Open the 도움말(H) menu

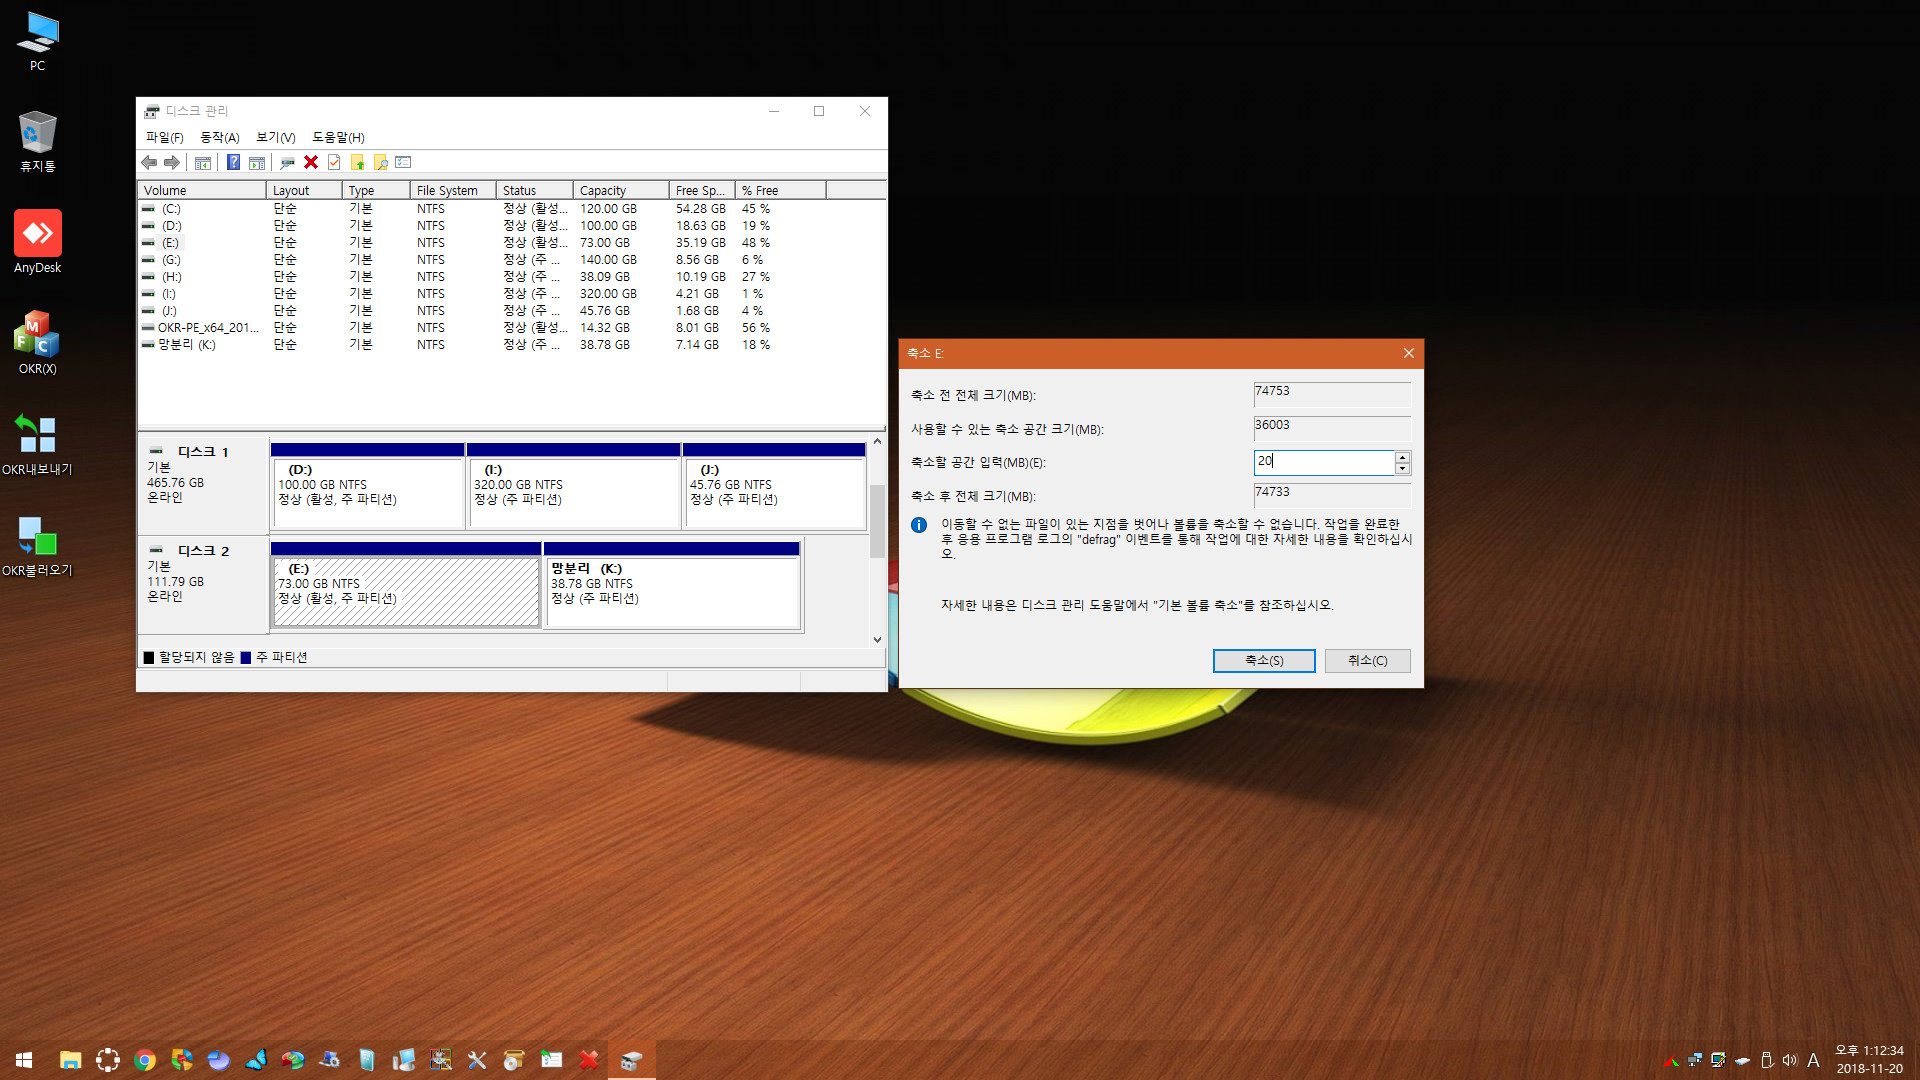(x=338, y=138)
